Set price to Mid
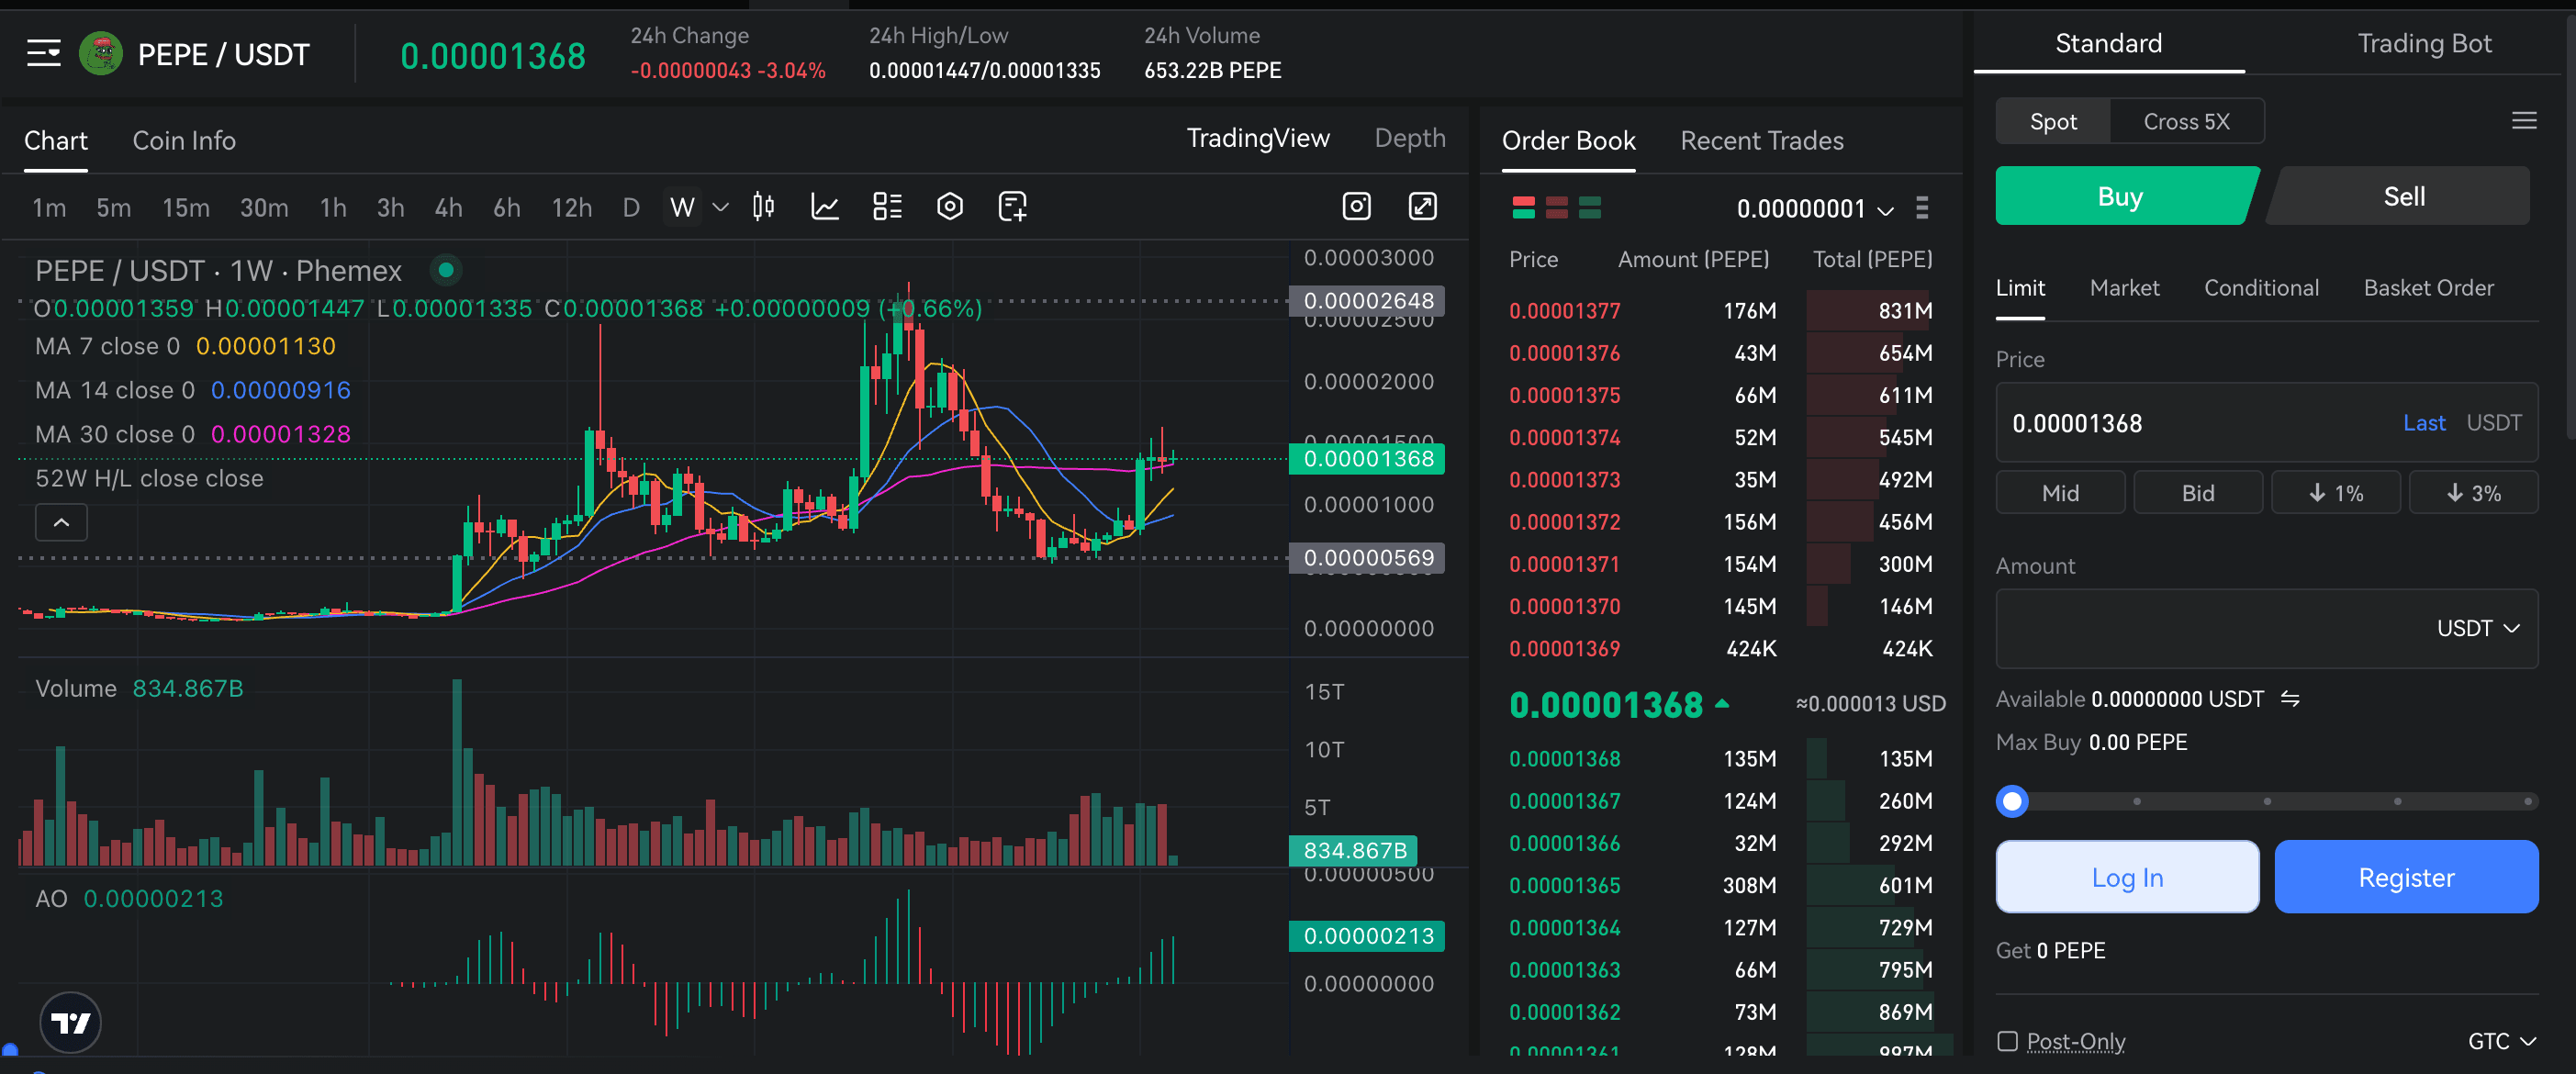Viewport: 2576px width, 1074px height. tap(2060, 493)
